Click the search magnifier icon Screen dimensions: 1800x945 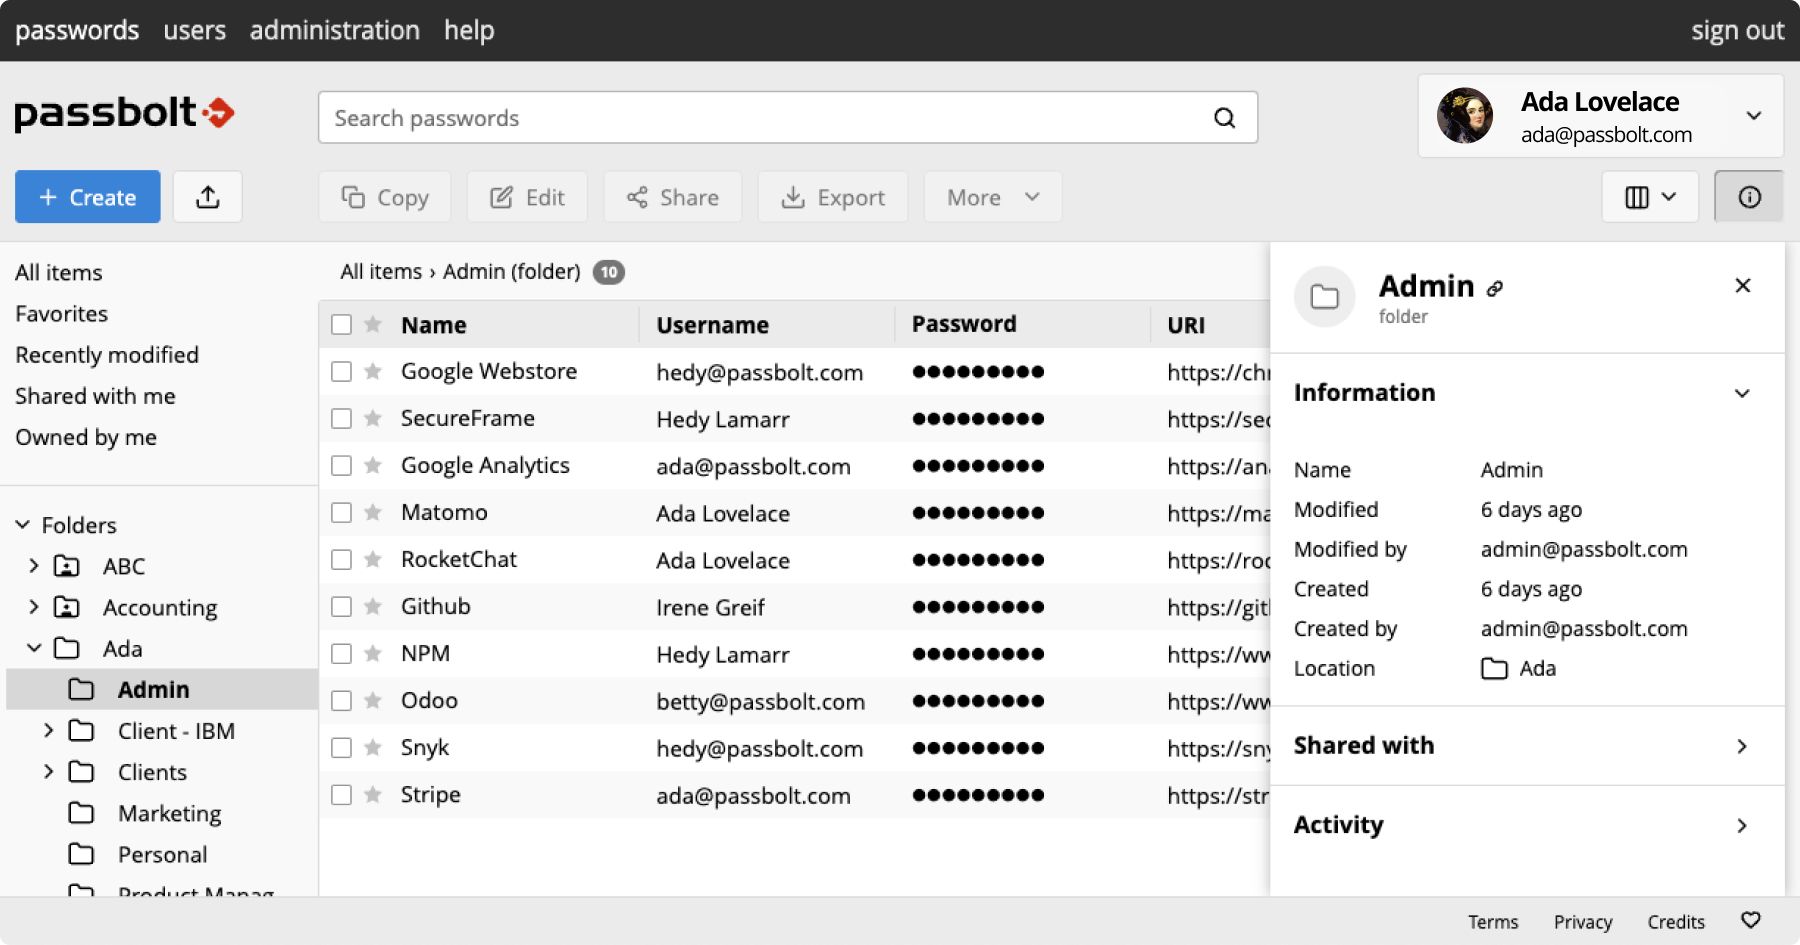[1224, 117]
